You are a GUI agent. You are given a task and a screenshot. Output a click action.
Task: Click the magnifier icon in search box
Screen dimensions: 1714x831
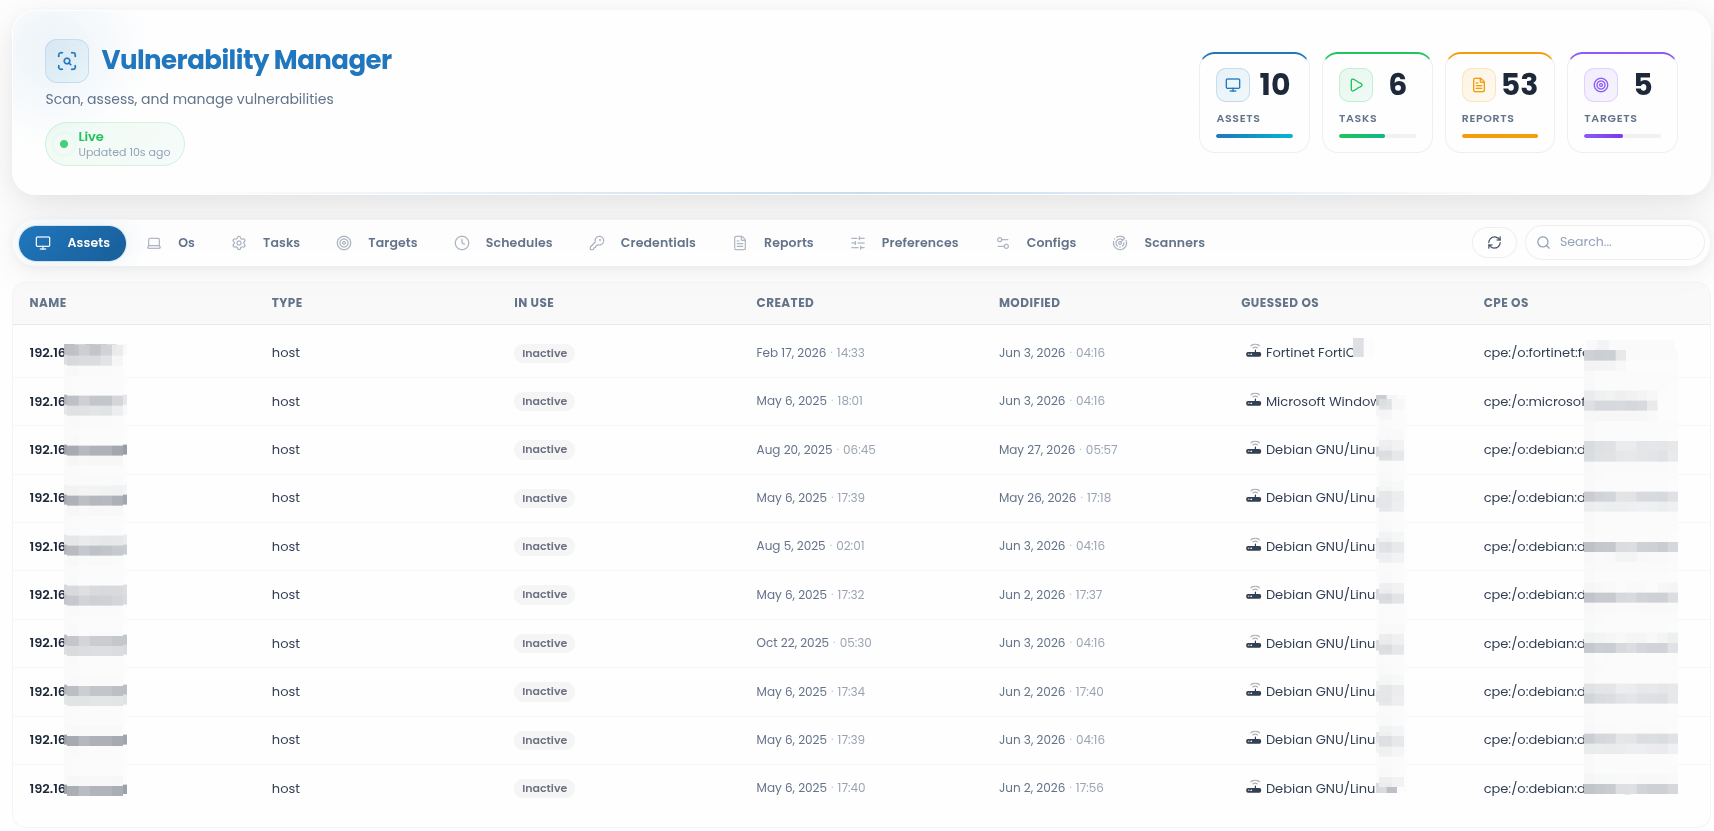pyautogui.click(x=1543, y=242)
